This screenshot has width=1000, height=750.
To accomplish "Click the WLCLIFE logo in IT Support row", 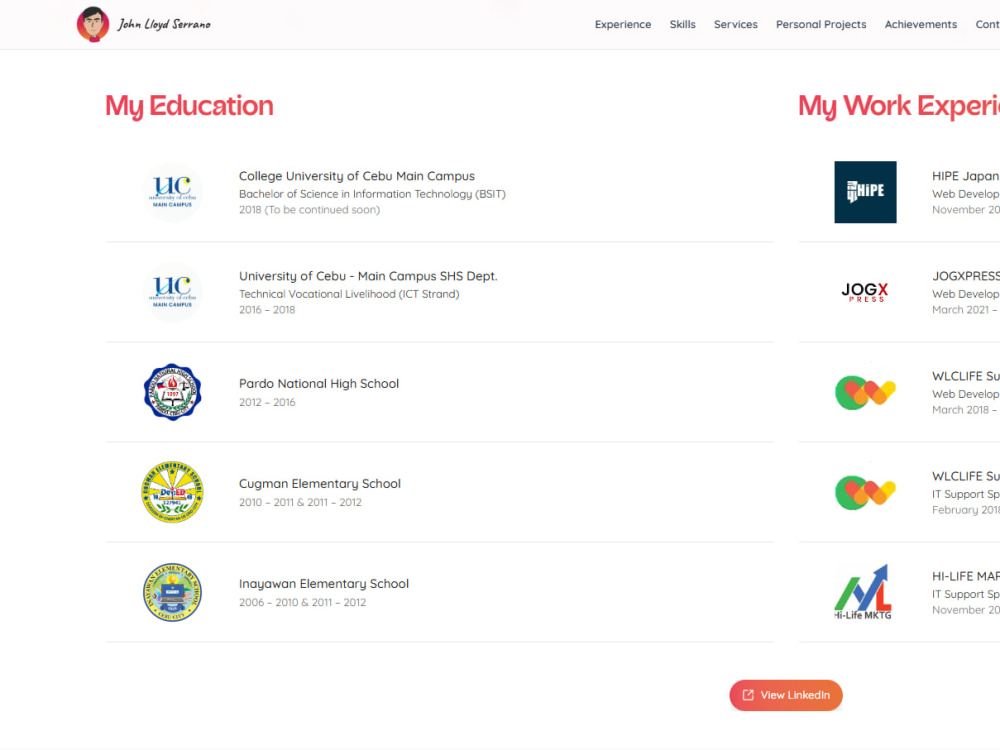I will [865, 493].
